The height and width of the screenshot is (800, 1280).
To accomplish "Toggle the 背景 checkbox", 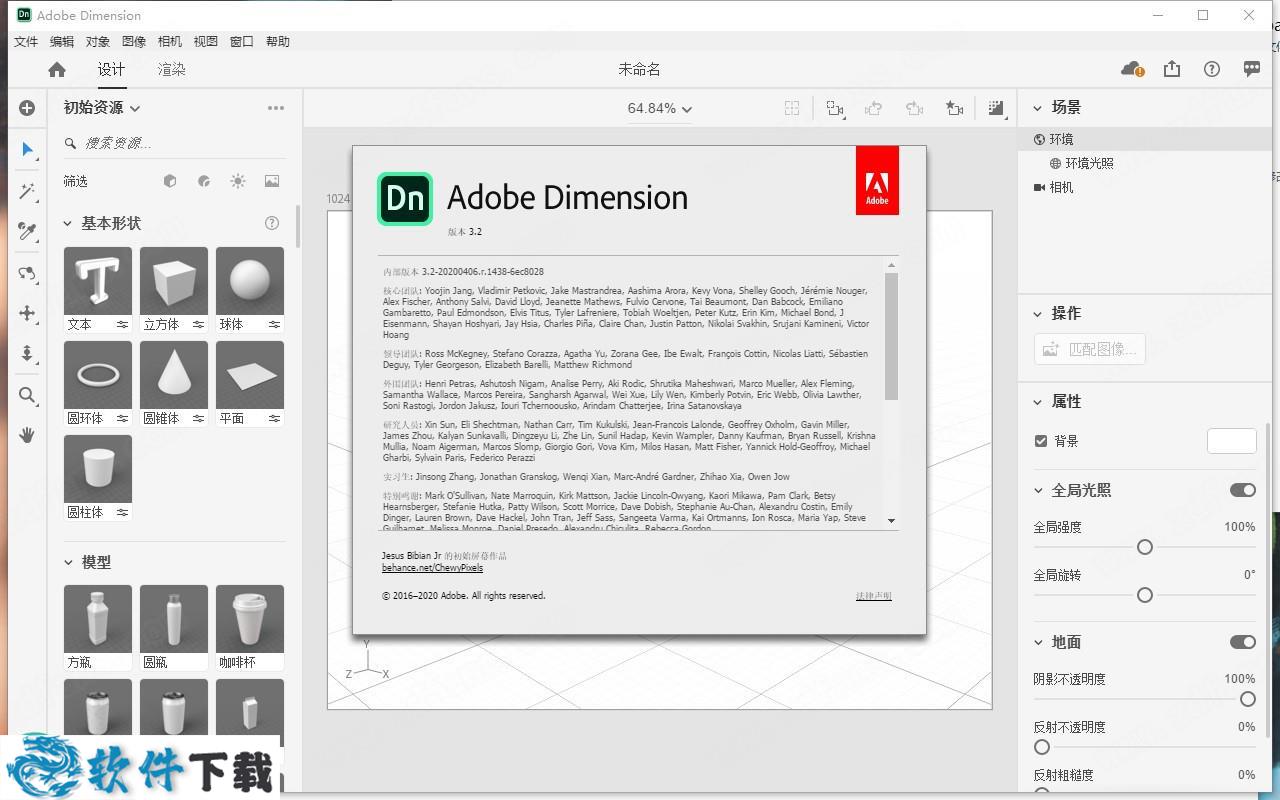I will pos(1041,441).
